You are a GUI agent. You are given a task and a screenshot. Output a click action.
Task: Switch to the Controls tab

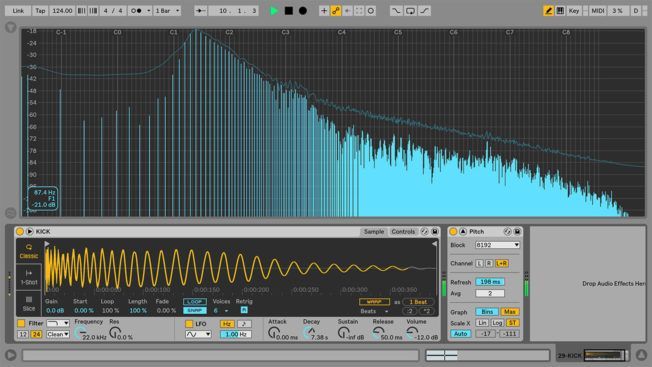[403, 232]
